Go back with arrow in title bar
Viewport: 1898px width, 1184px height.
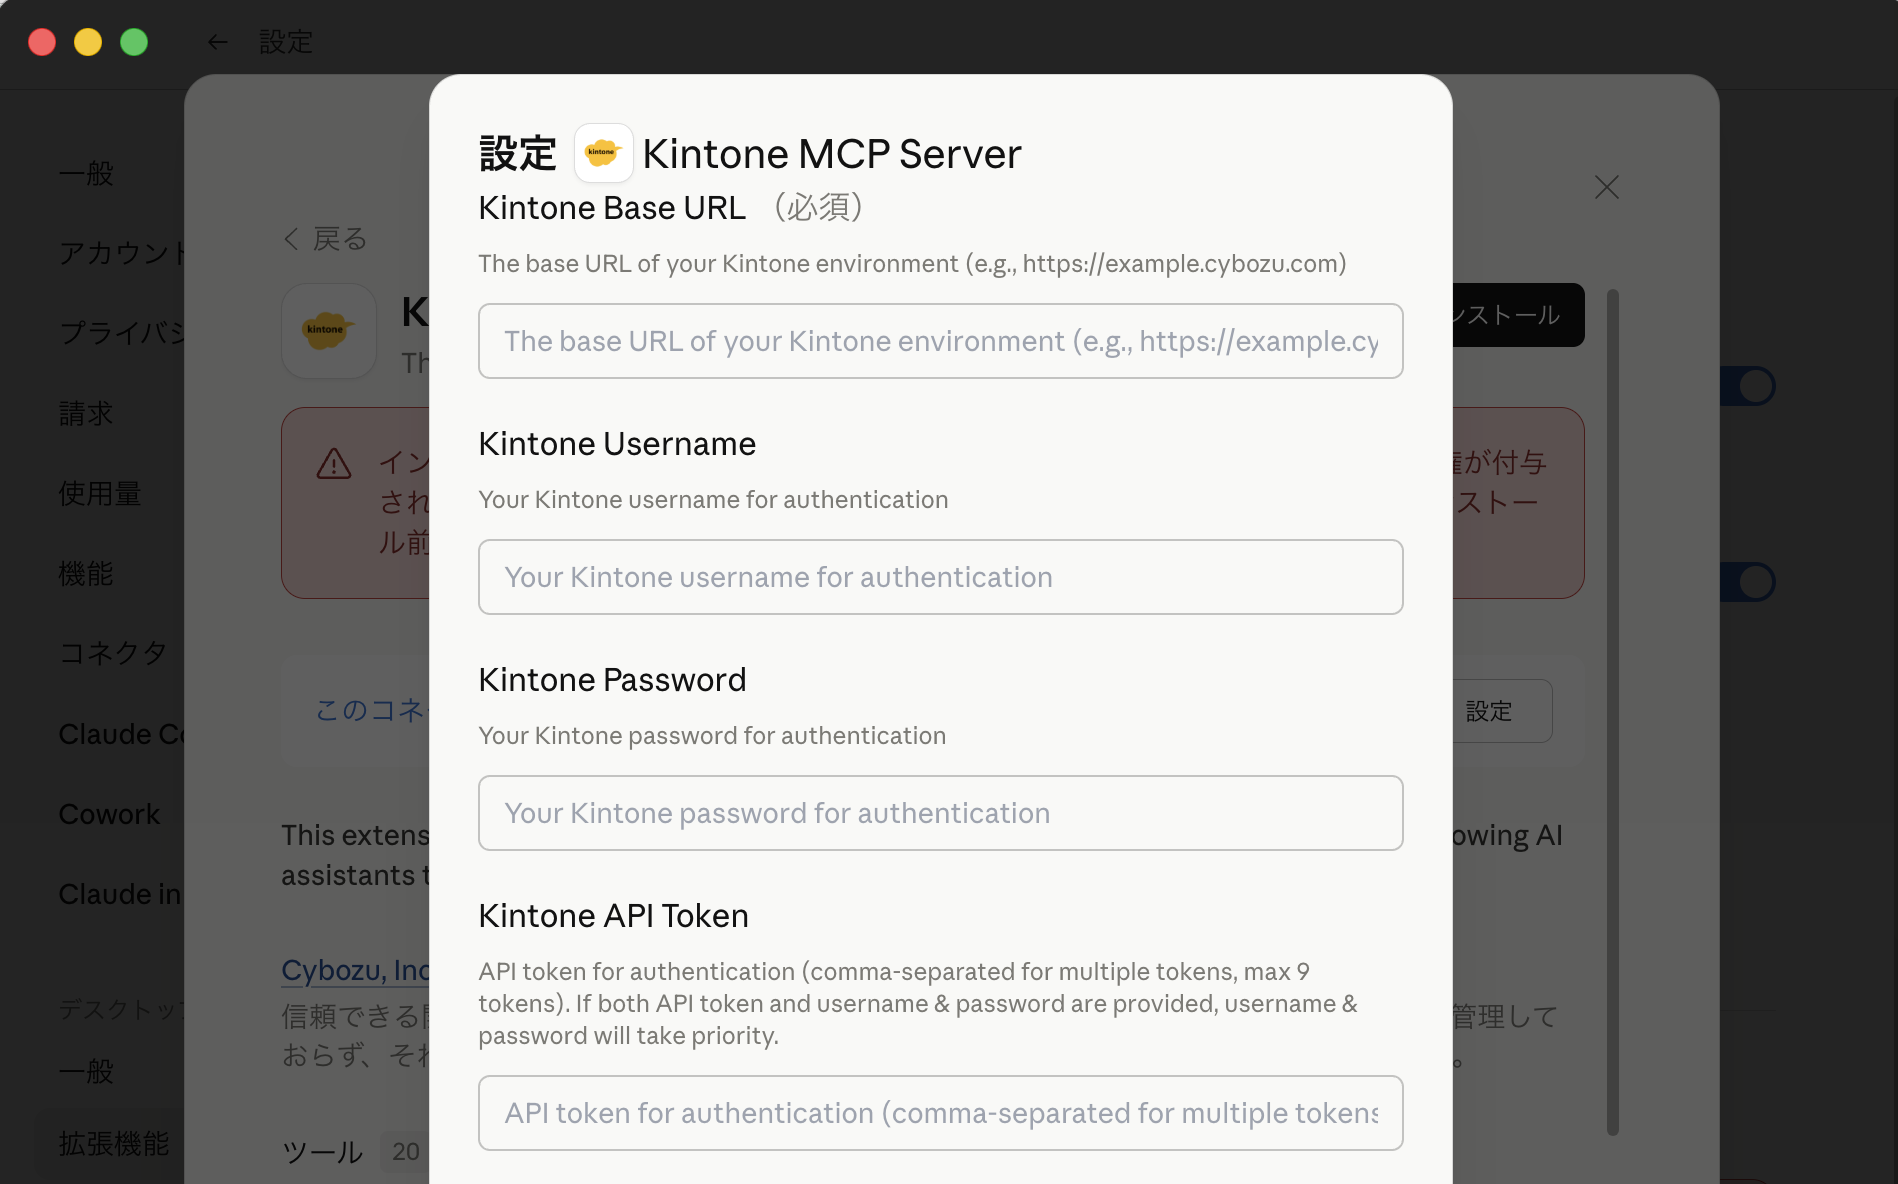(217, 42)
